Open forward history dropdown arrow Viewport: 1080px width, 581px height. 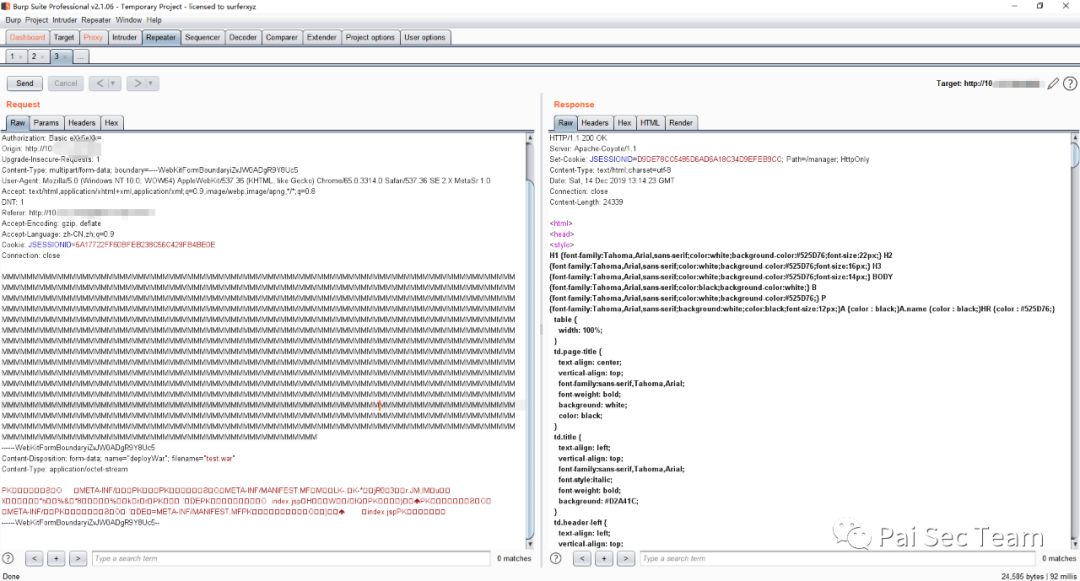click(152, 83)
